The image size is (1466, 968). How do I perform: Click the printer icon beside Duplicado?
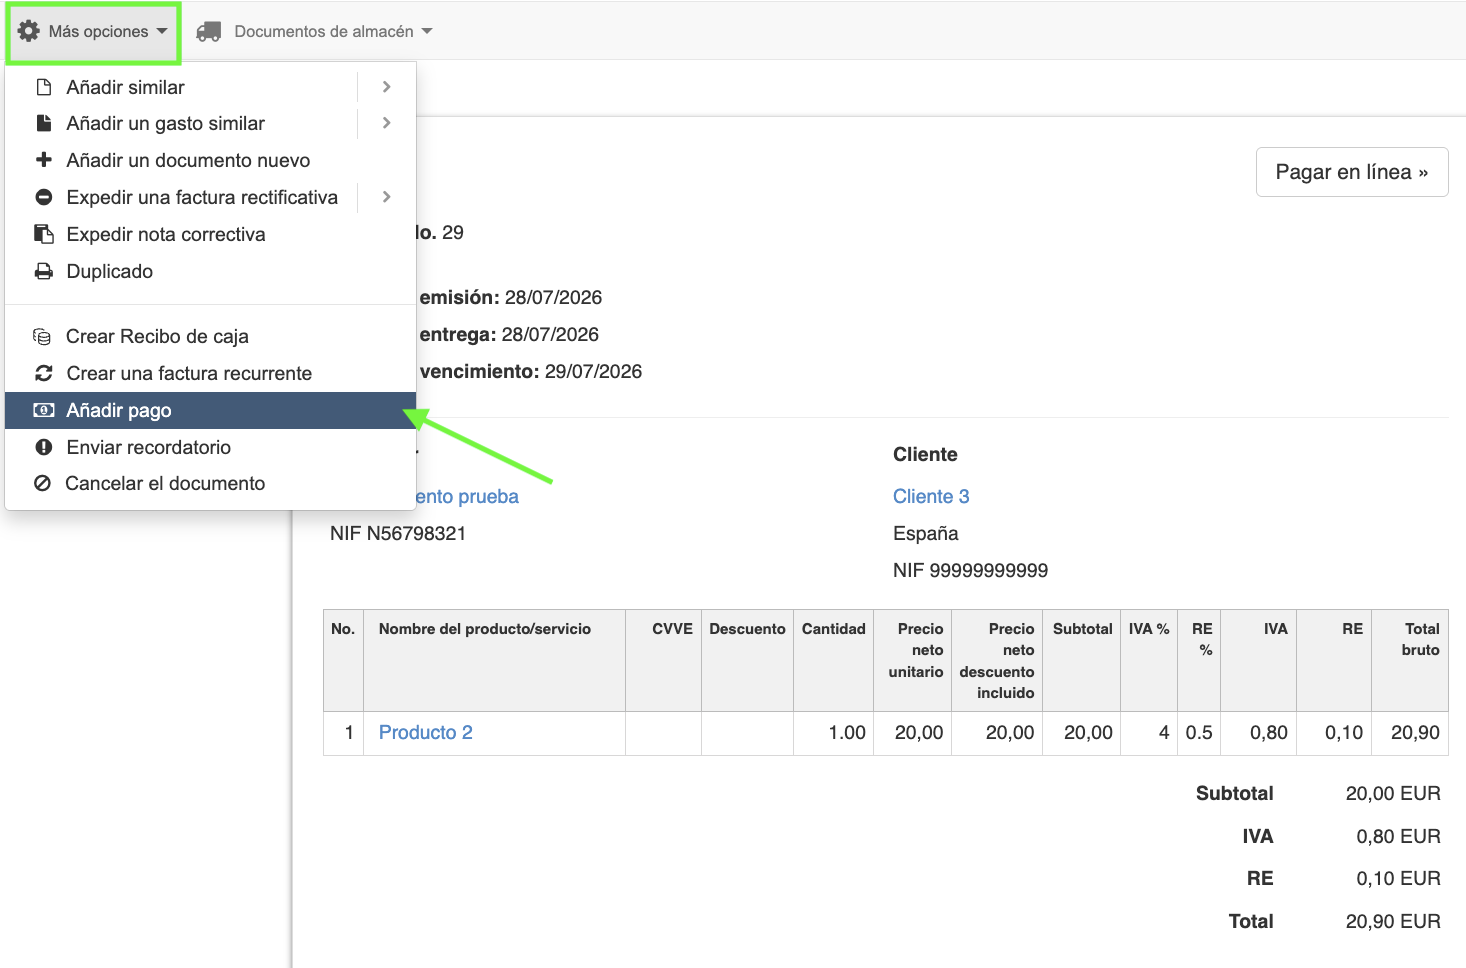tap(44, 271)
